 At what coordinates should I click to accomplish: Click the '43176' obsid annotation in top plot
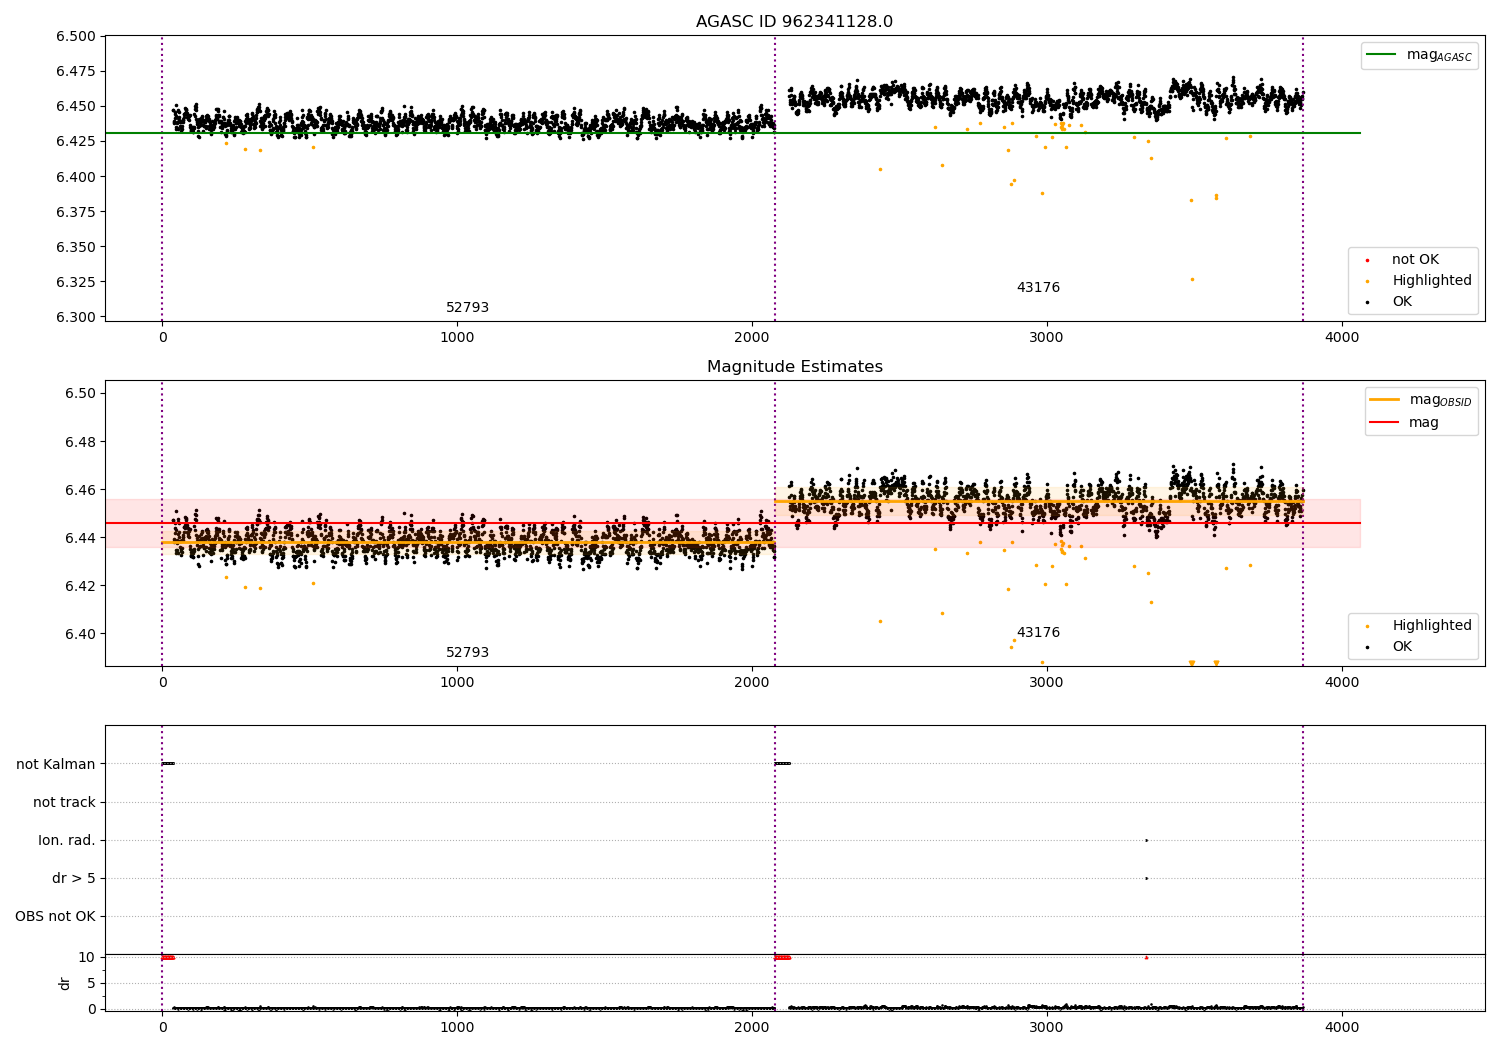[1038, 288]
